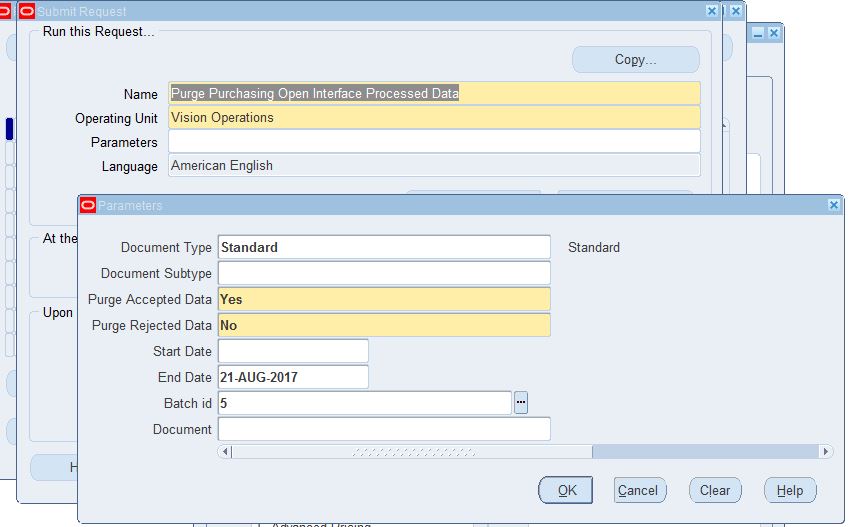
Task: Click the horizontal scrollbar left arrow
Action: coord(225,452)
